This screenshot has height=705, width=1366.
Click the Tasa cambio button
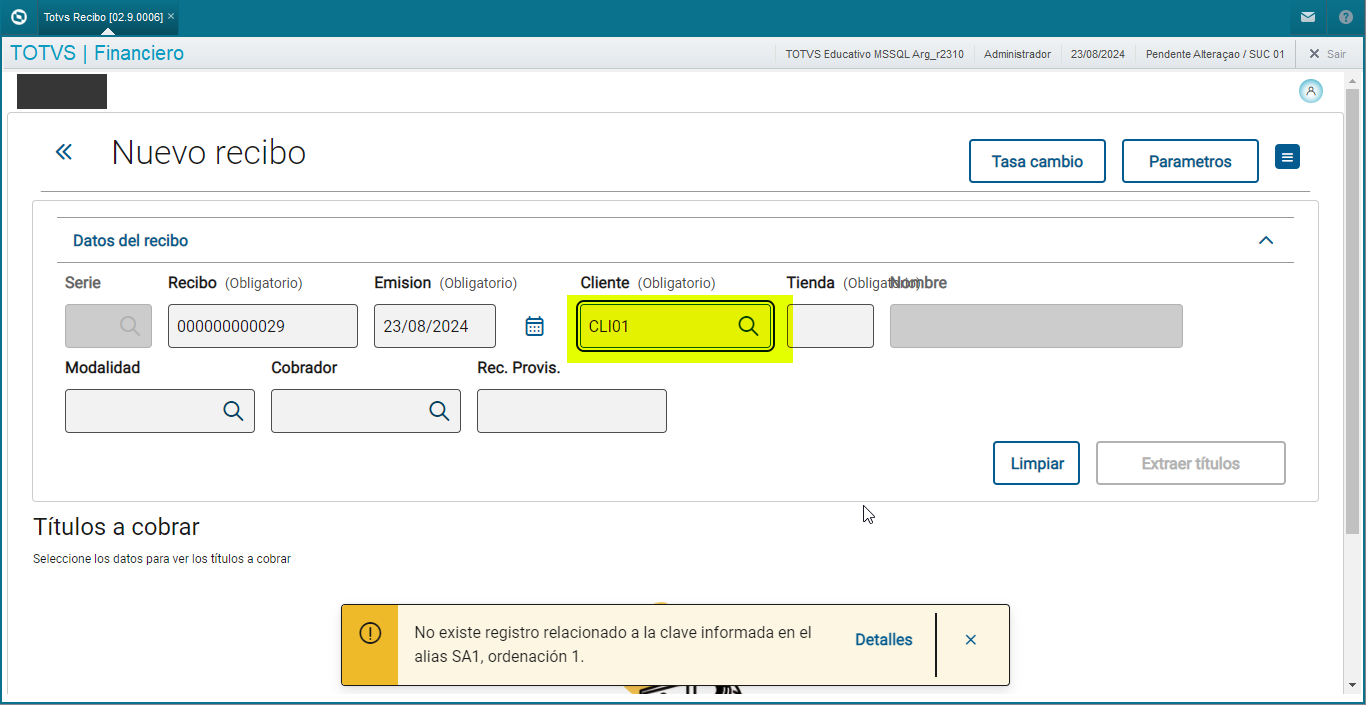(1037, 161)
